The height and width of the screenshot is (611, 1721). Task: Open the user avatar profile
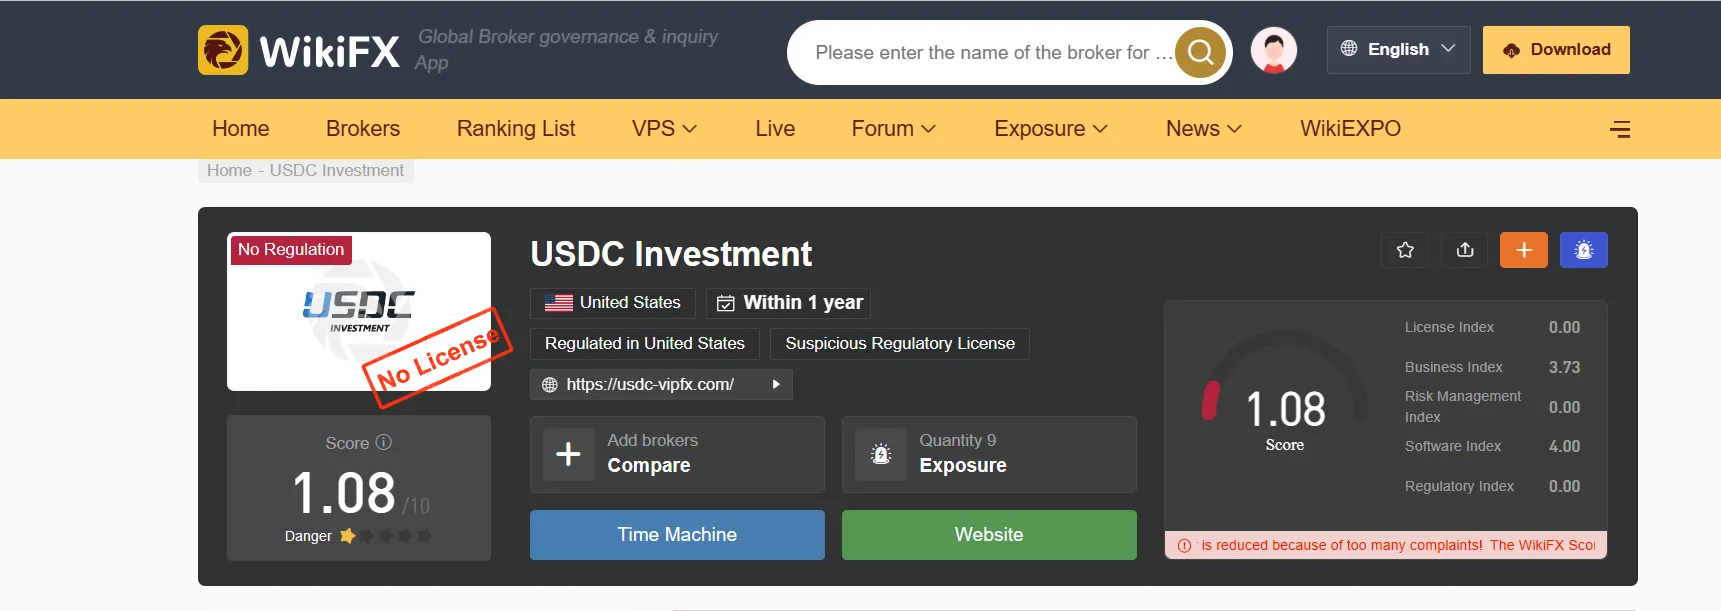point(1274,50)
